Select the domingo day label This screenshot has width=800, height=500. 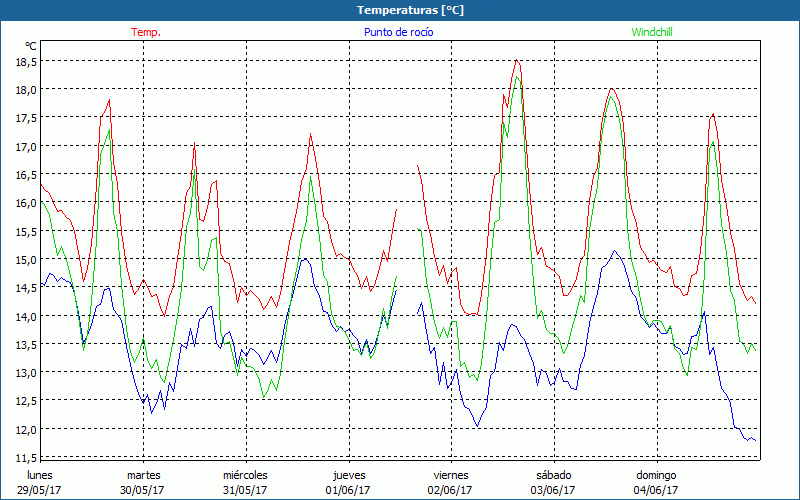point(656,475)
